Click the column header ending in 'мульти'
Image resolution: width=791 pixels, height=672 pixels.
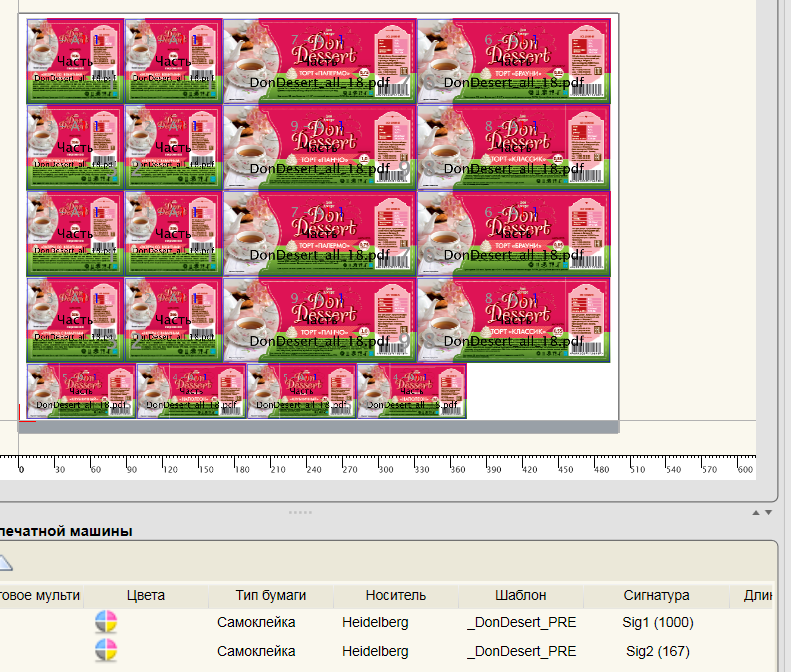[40, 595]
